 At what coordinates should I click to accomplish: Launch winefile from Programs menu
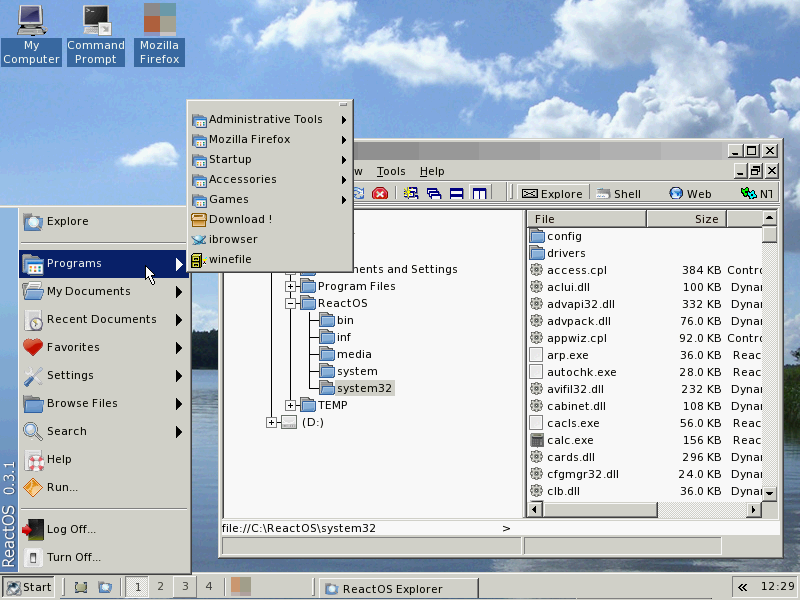(x=270, y=259)
